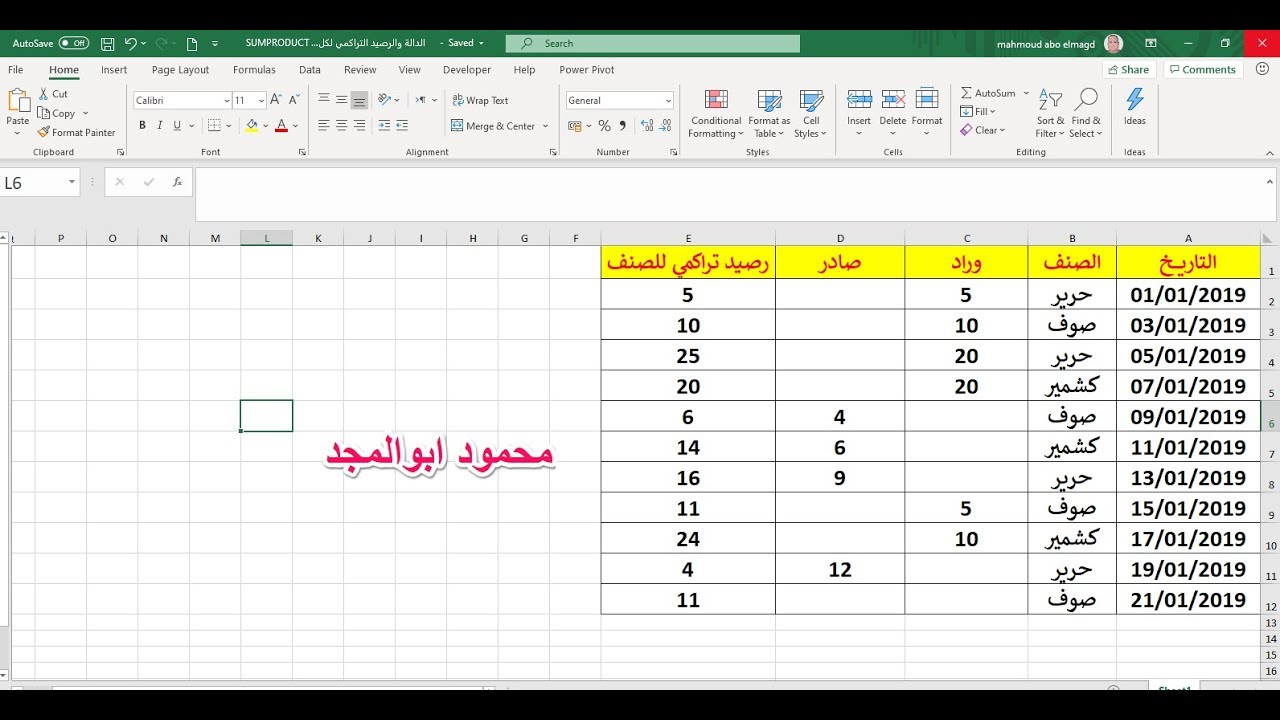Viewport: 1280px width, 720px height.
Task: Click Comma Style icon
Action: 623,126
